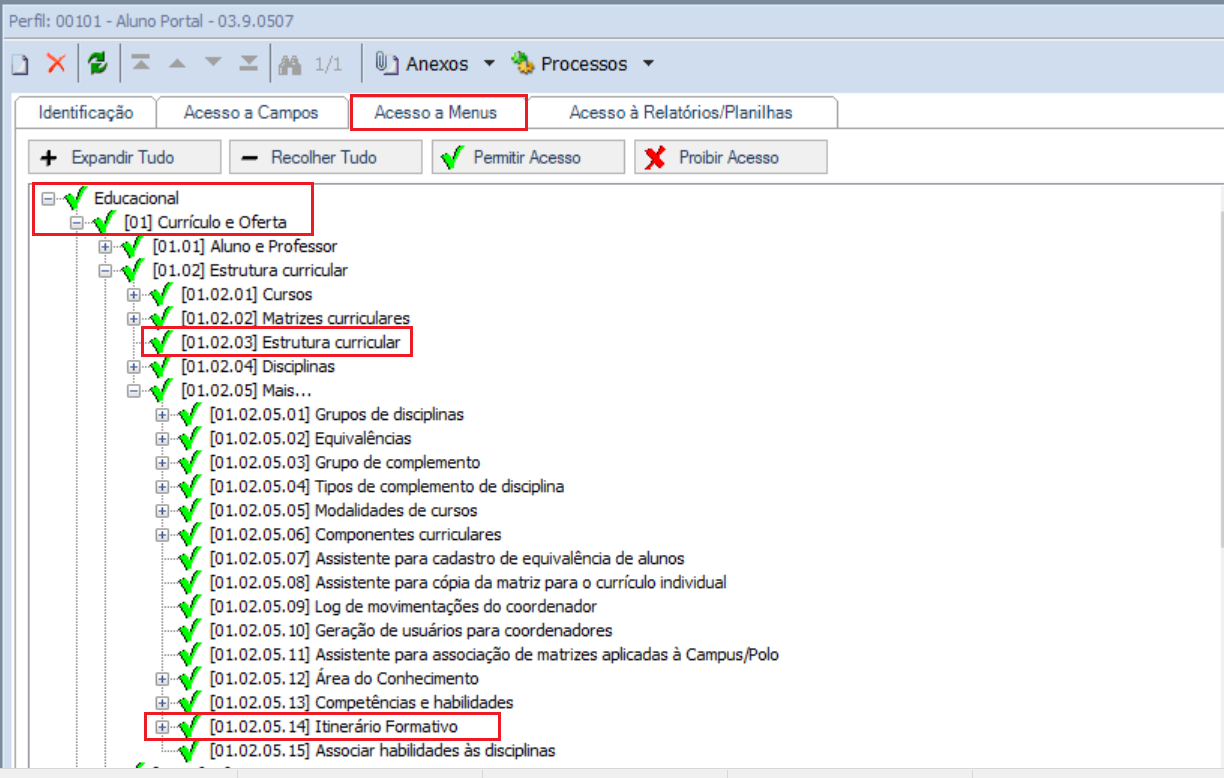1224x778 pixels.
Task: Select [01.02.05.04] Tipos de complemento de disciplina
Action: [387, 486]
